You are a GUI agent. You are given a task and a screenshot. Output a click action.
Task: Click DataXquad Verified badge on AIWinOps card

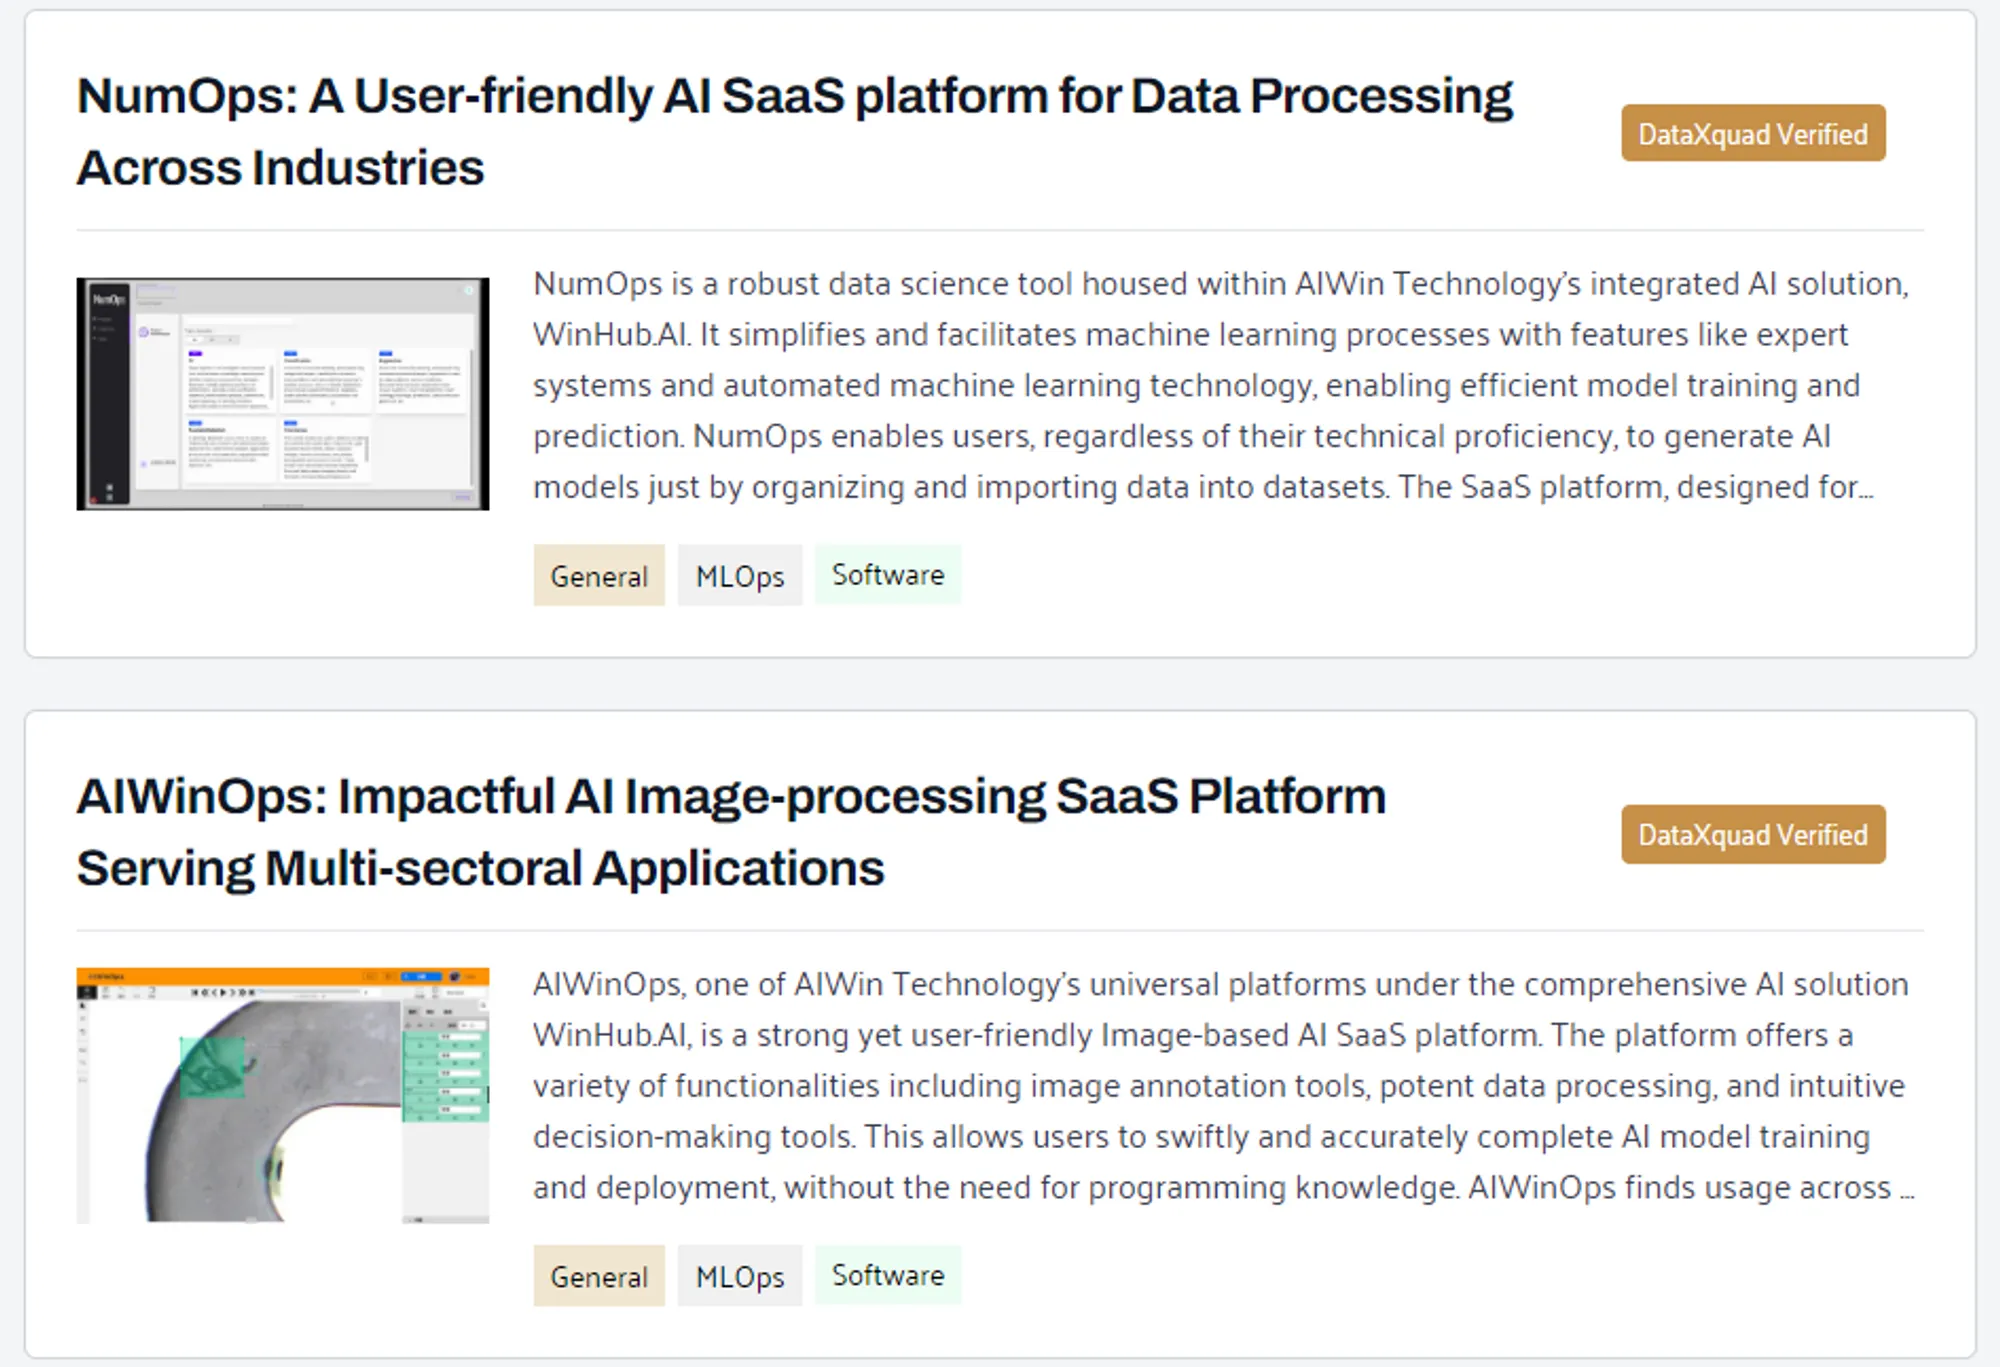[x=1753, y=834]
